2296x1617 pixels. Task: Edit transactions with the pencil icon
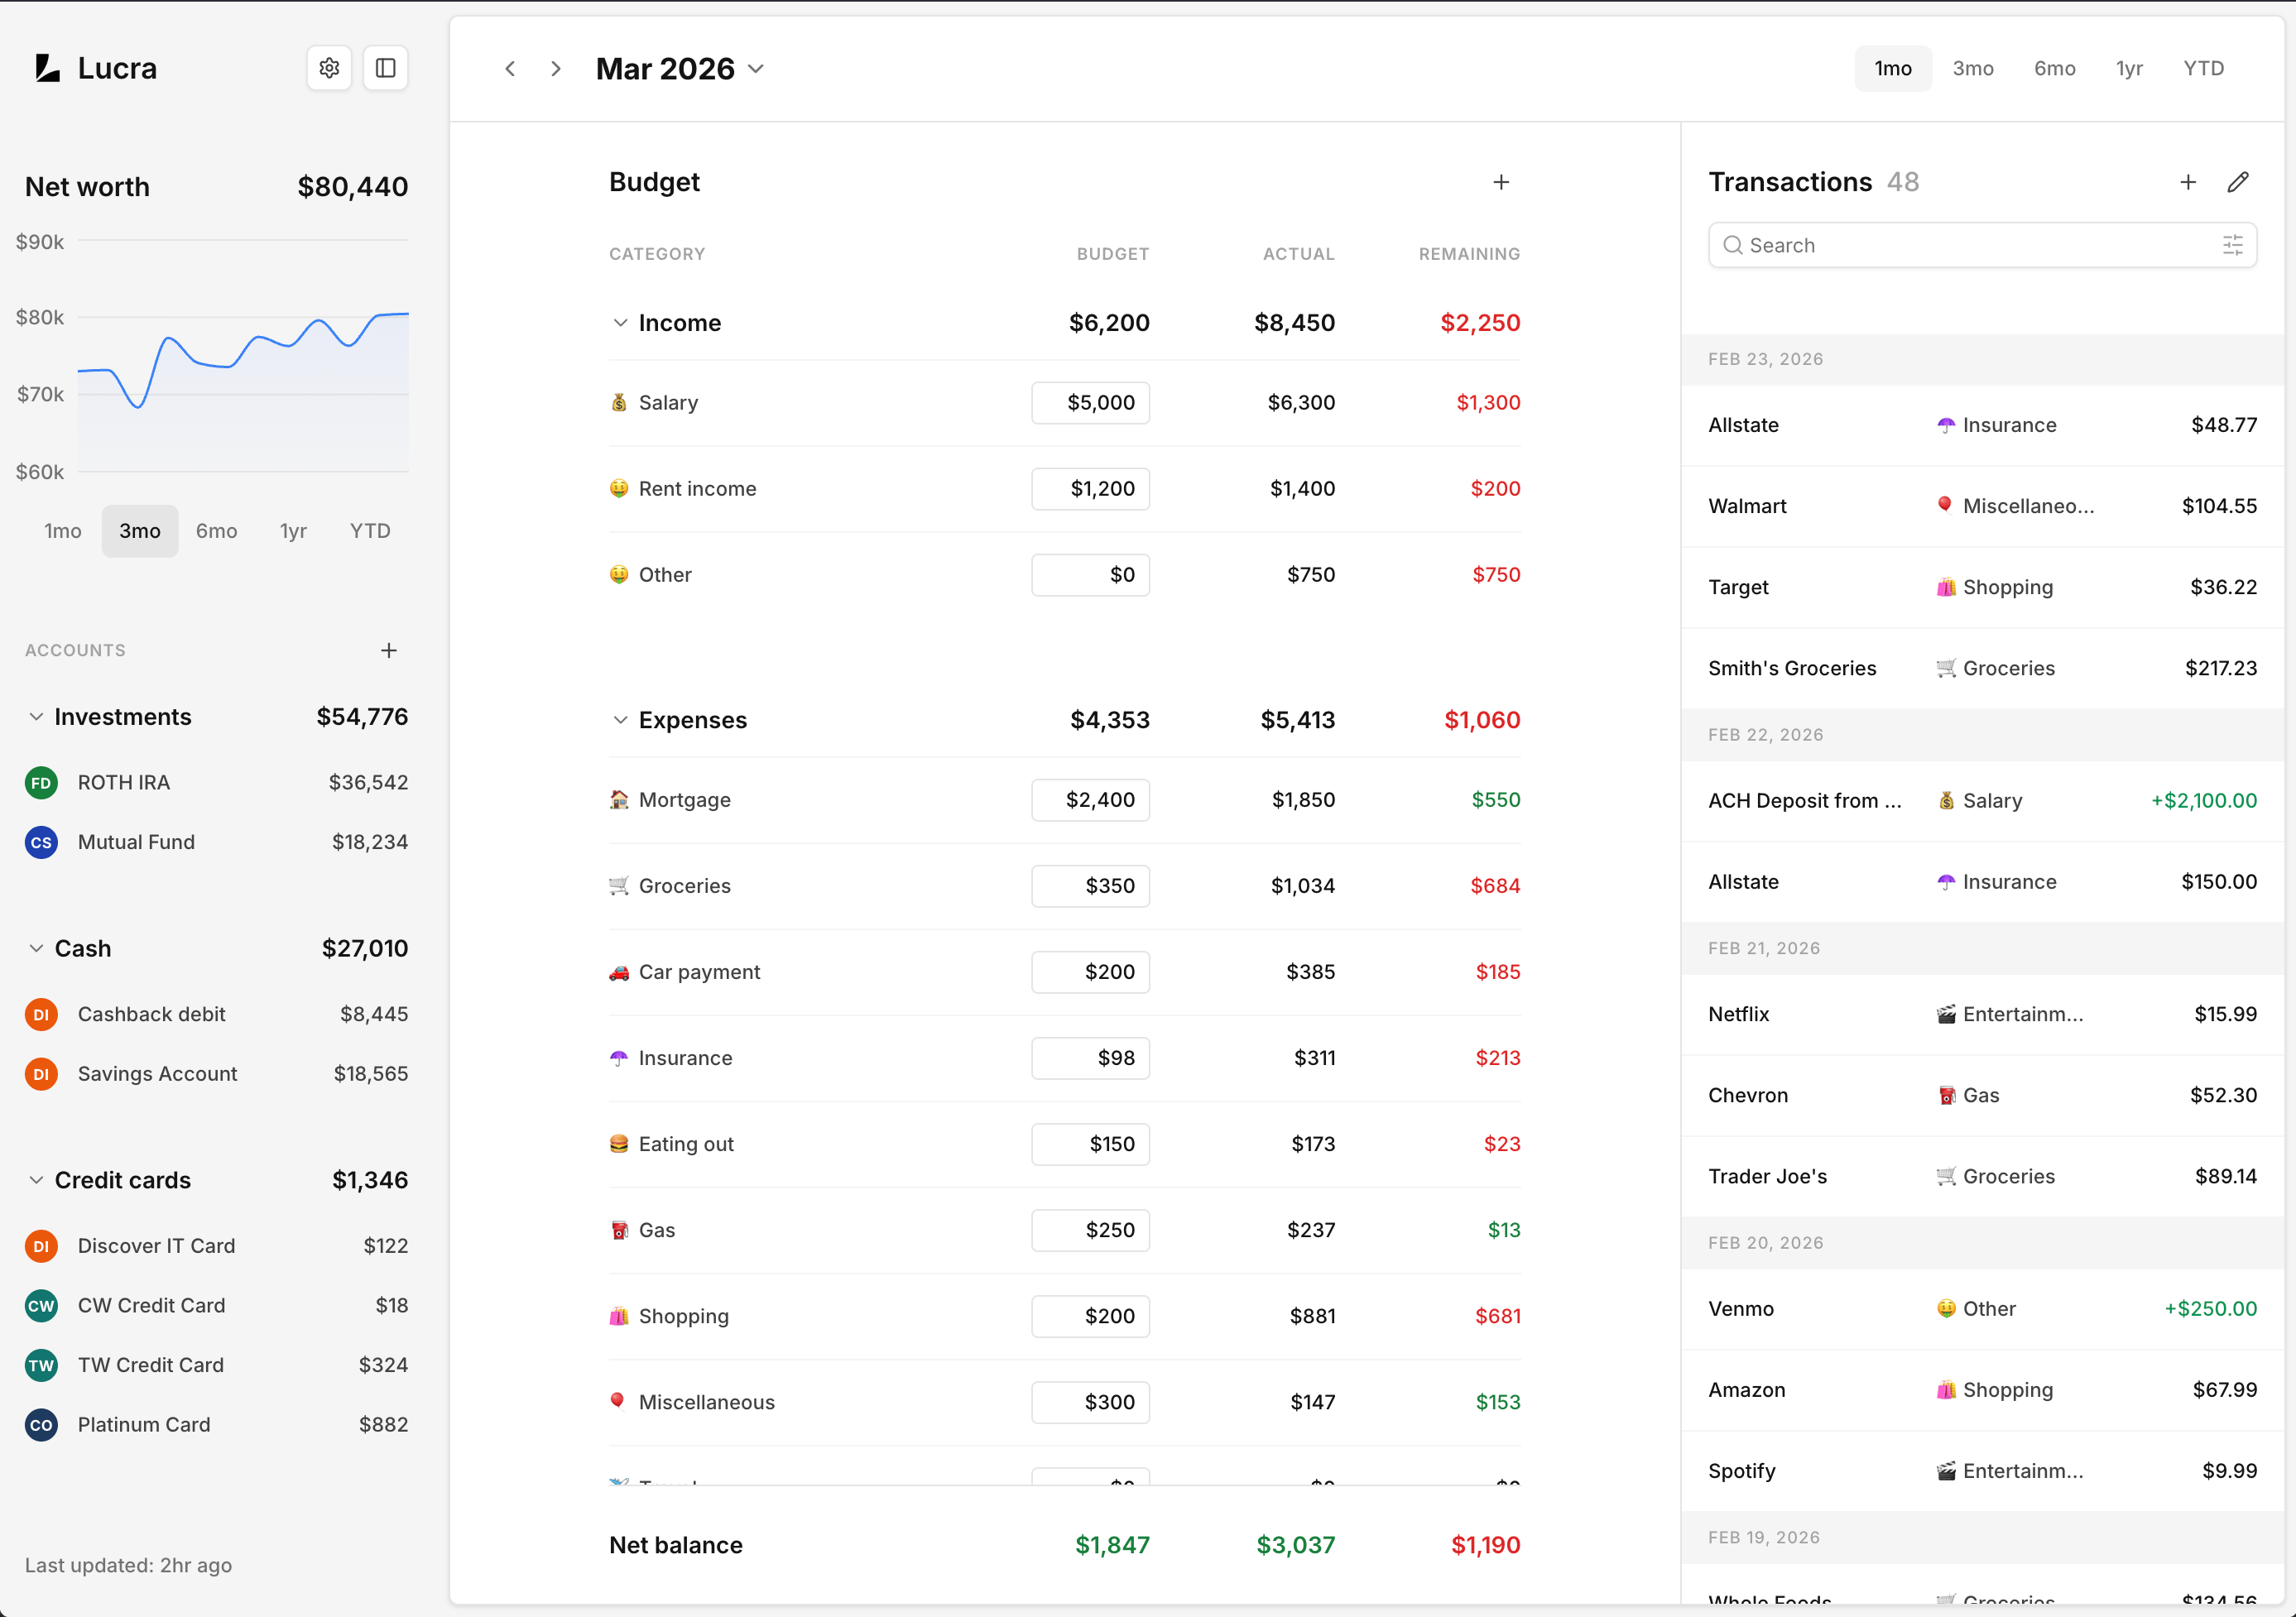pyautogui.click(x=2238, y=182)
